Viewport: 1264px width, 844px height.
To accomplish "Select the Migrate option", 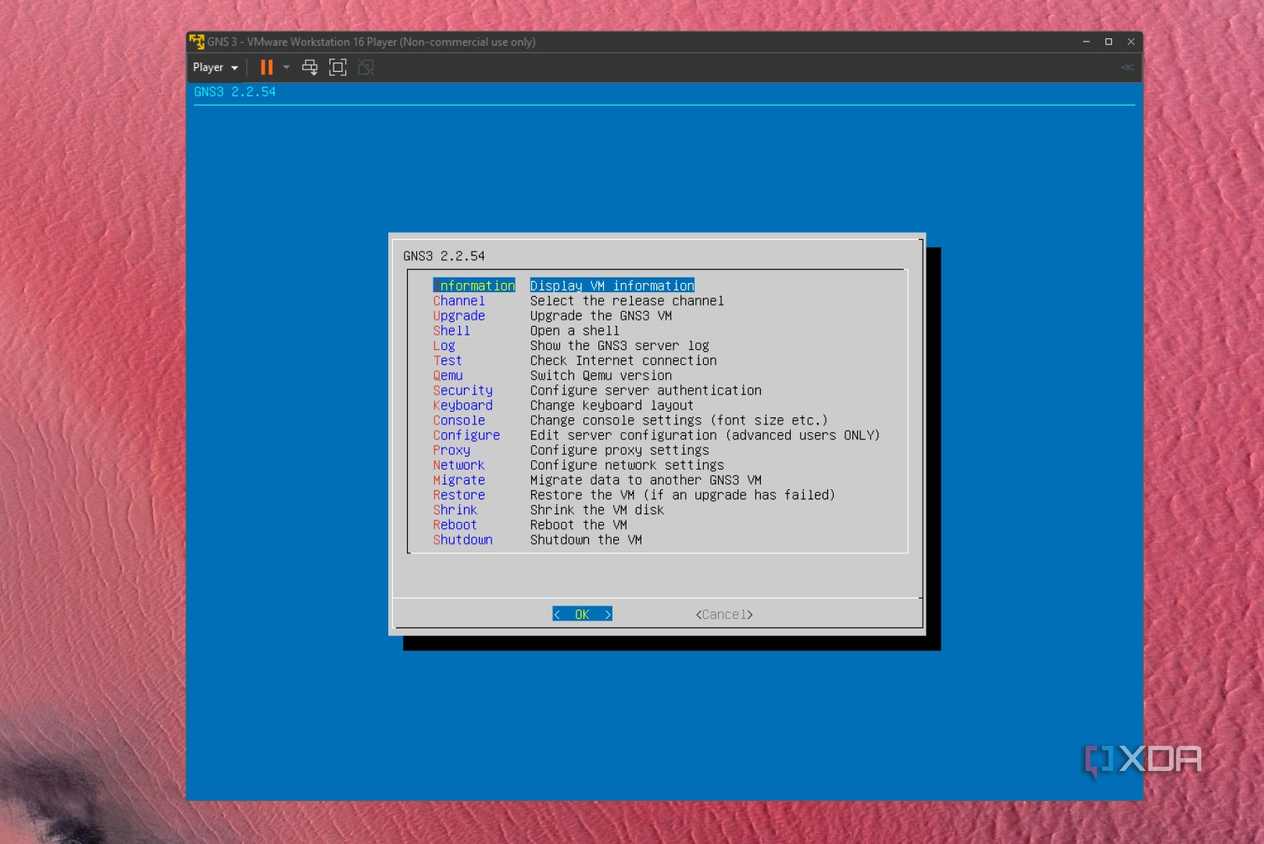I will (459, 481).
